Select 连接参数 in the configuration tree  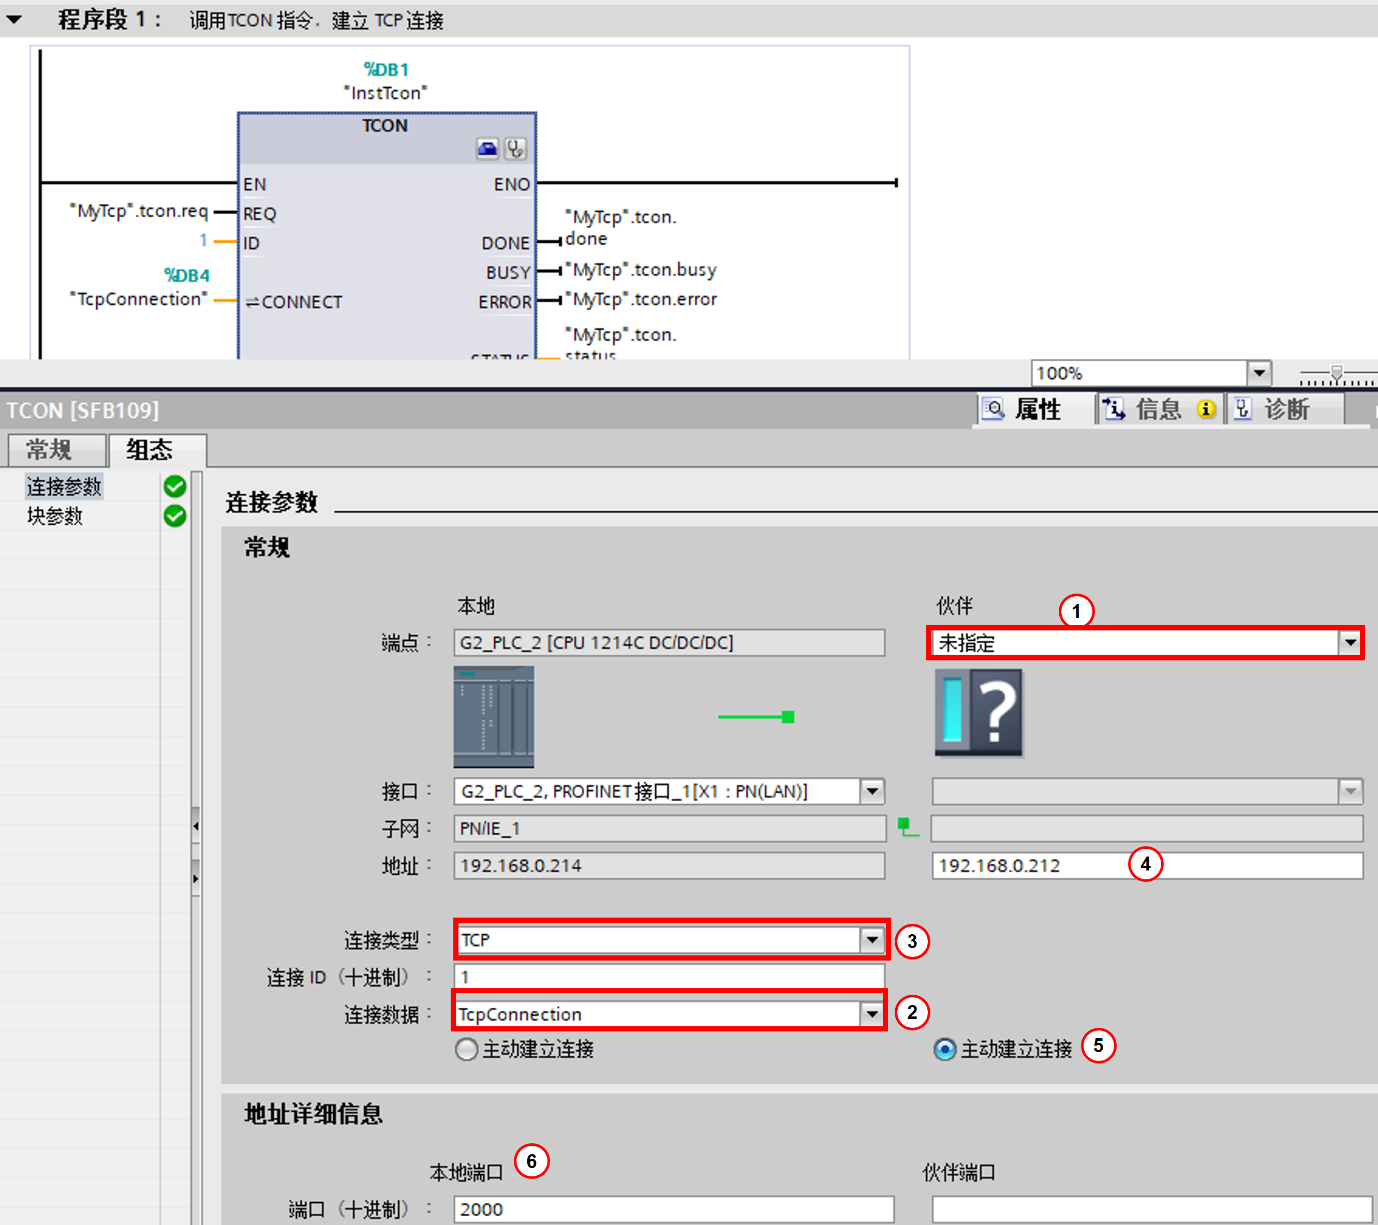(64, 486)
